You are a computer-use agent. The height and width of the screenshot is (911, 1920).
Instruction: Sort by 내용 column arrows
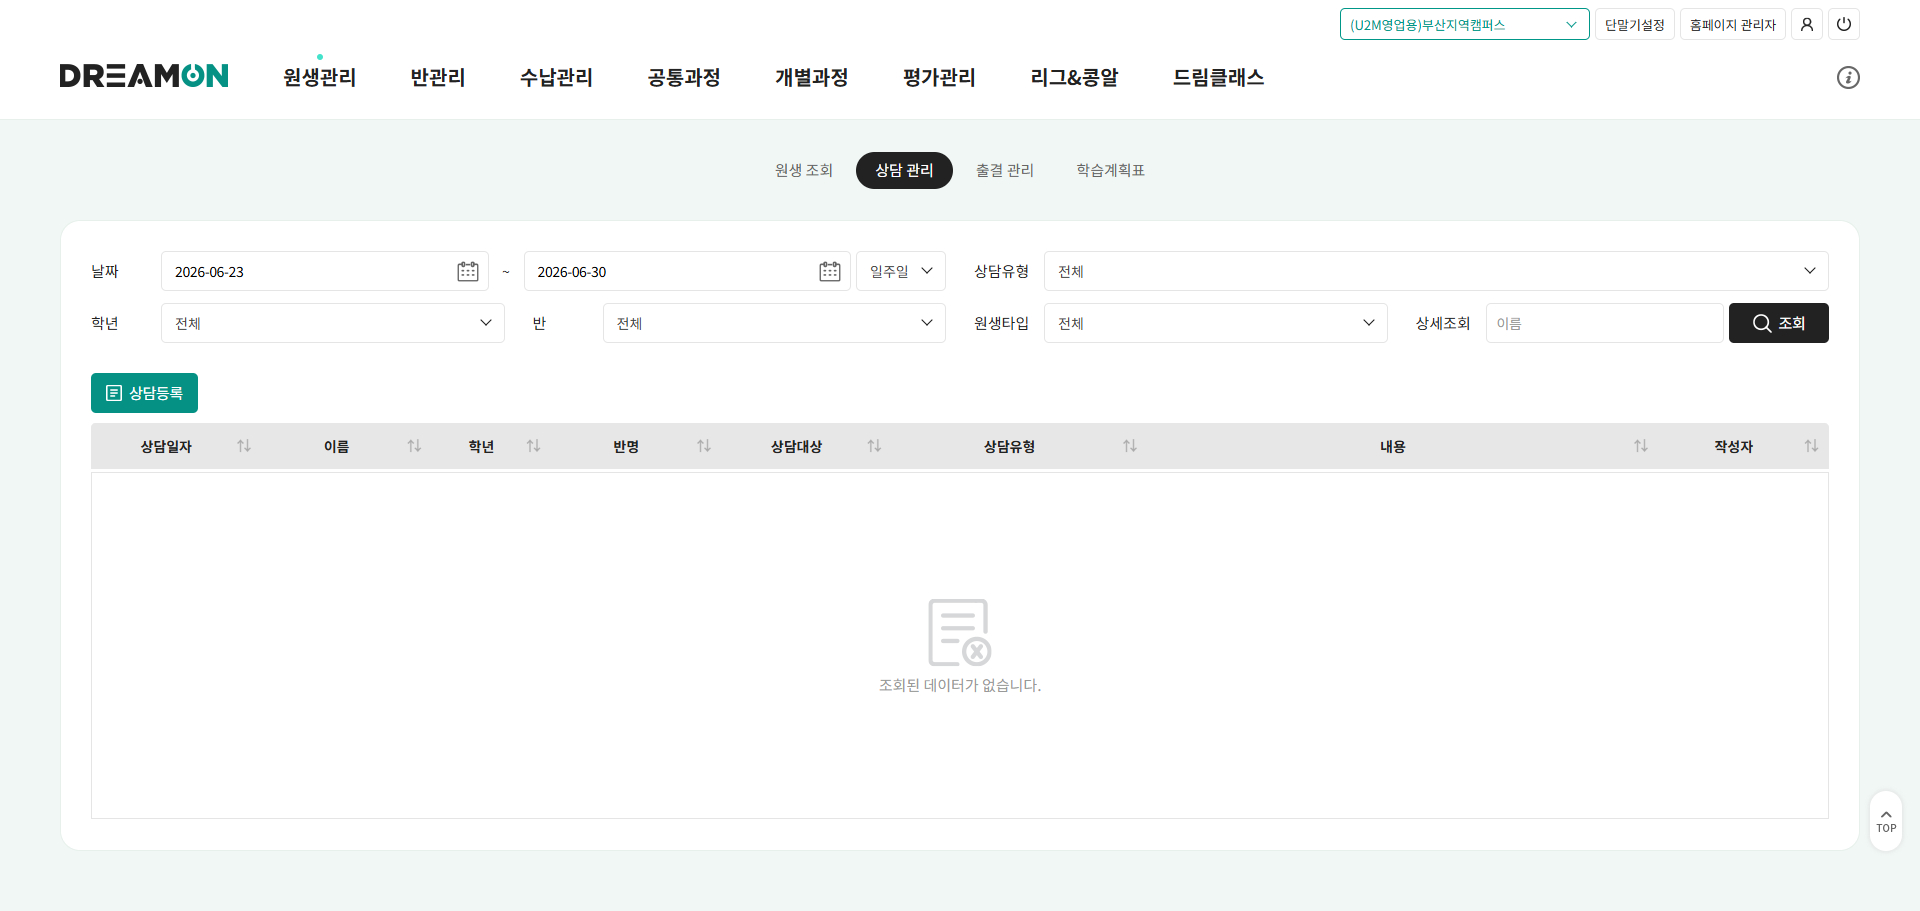pos(1641,446)
